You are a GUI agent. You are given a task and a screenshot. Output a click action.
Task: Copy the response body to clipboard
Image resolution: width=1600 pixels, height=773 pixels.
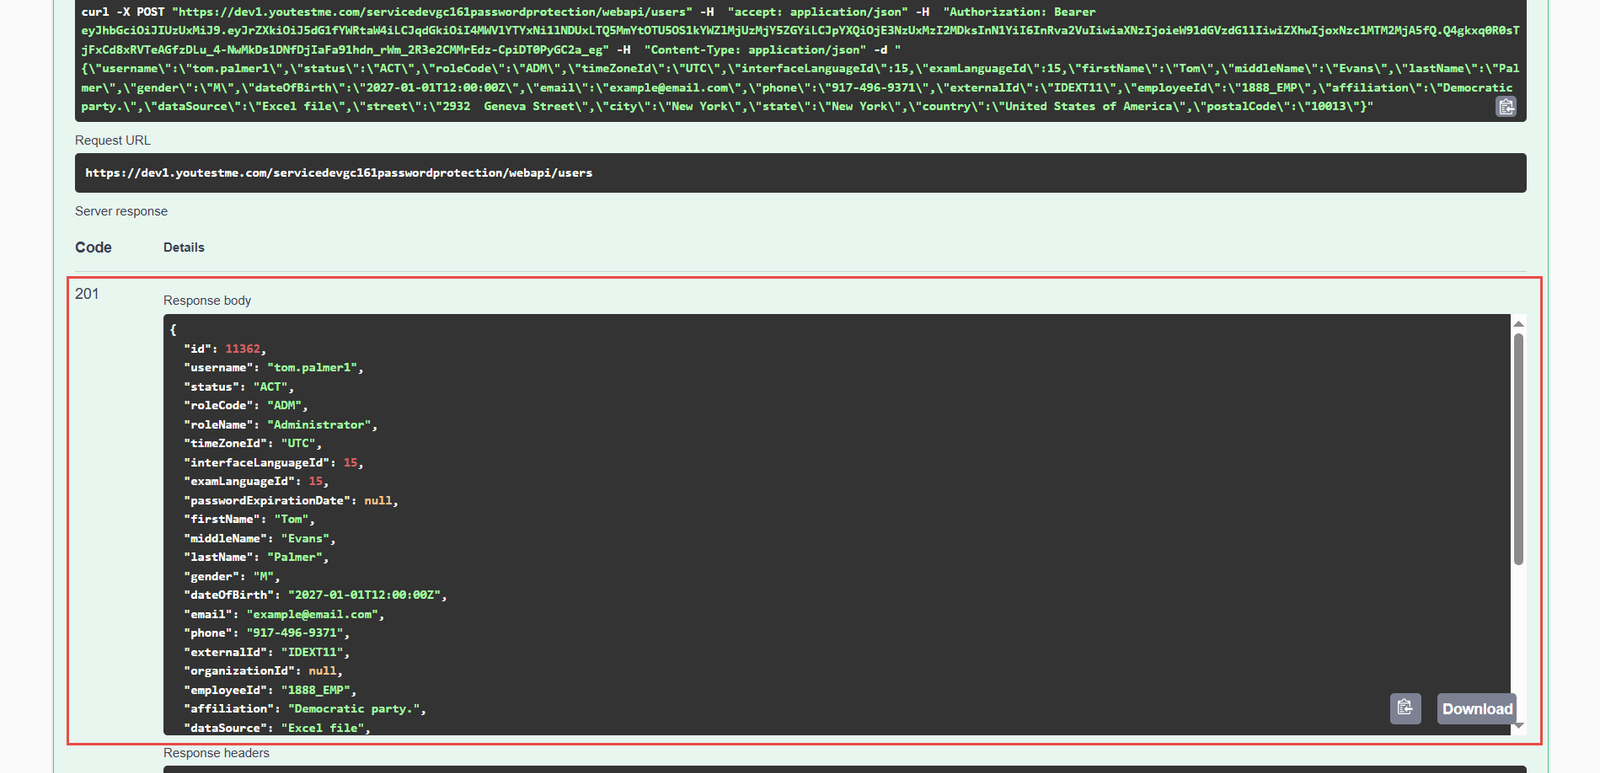pos(1405,708)
